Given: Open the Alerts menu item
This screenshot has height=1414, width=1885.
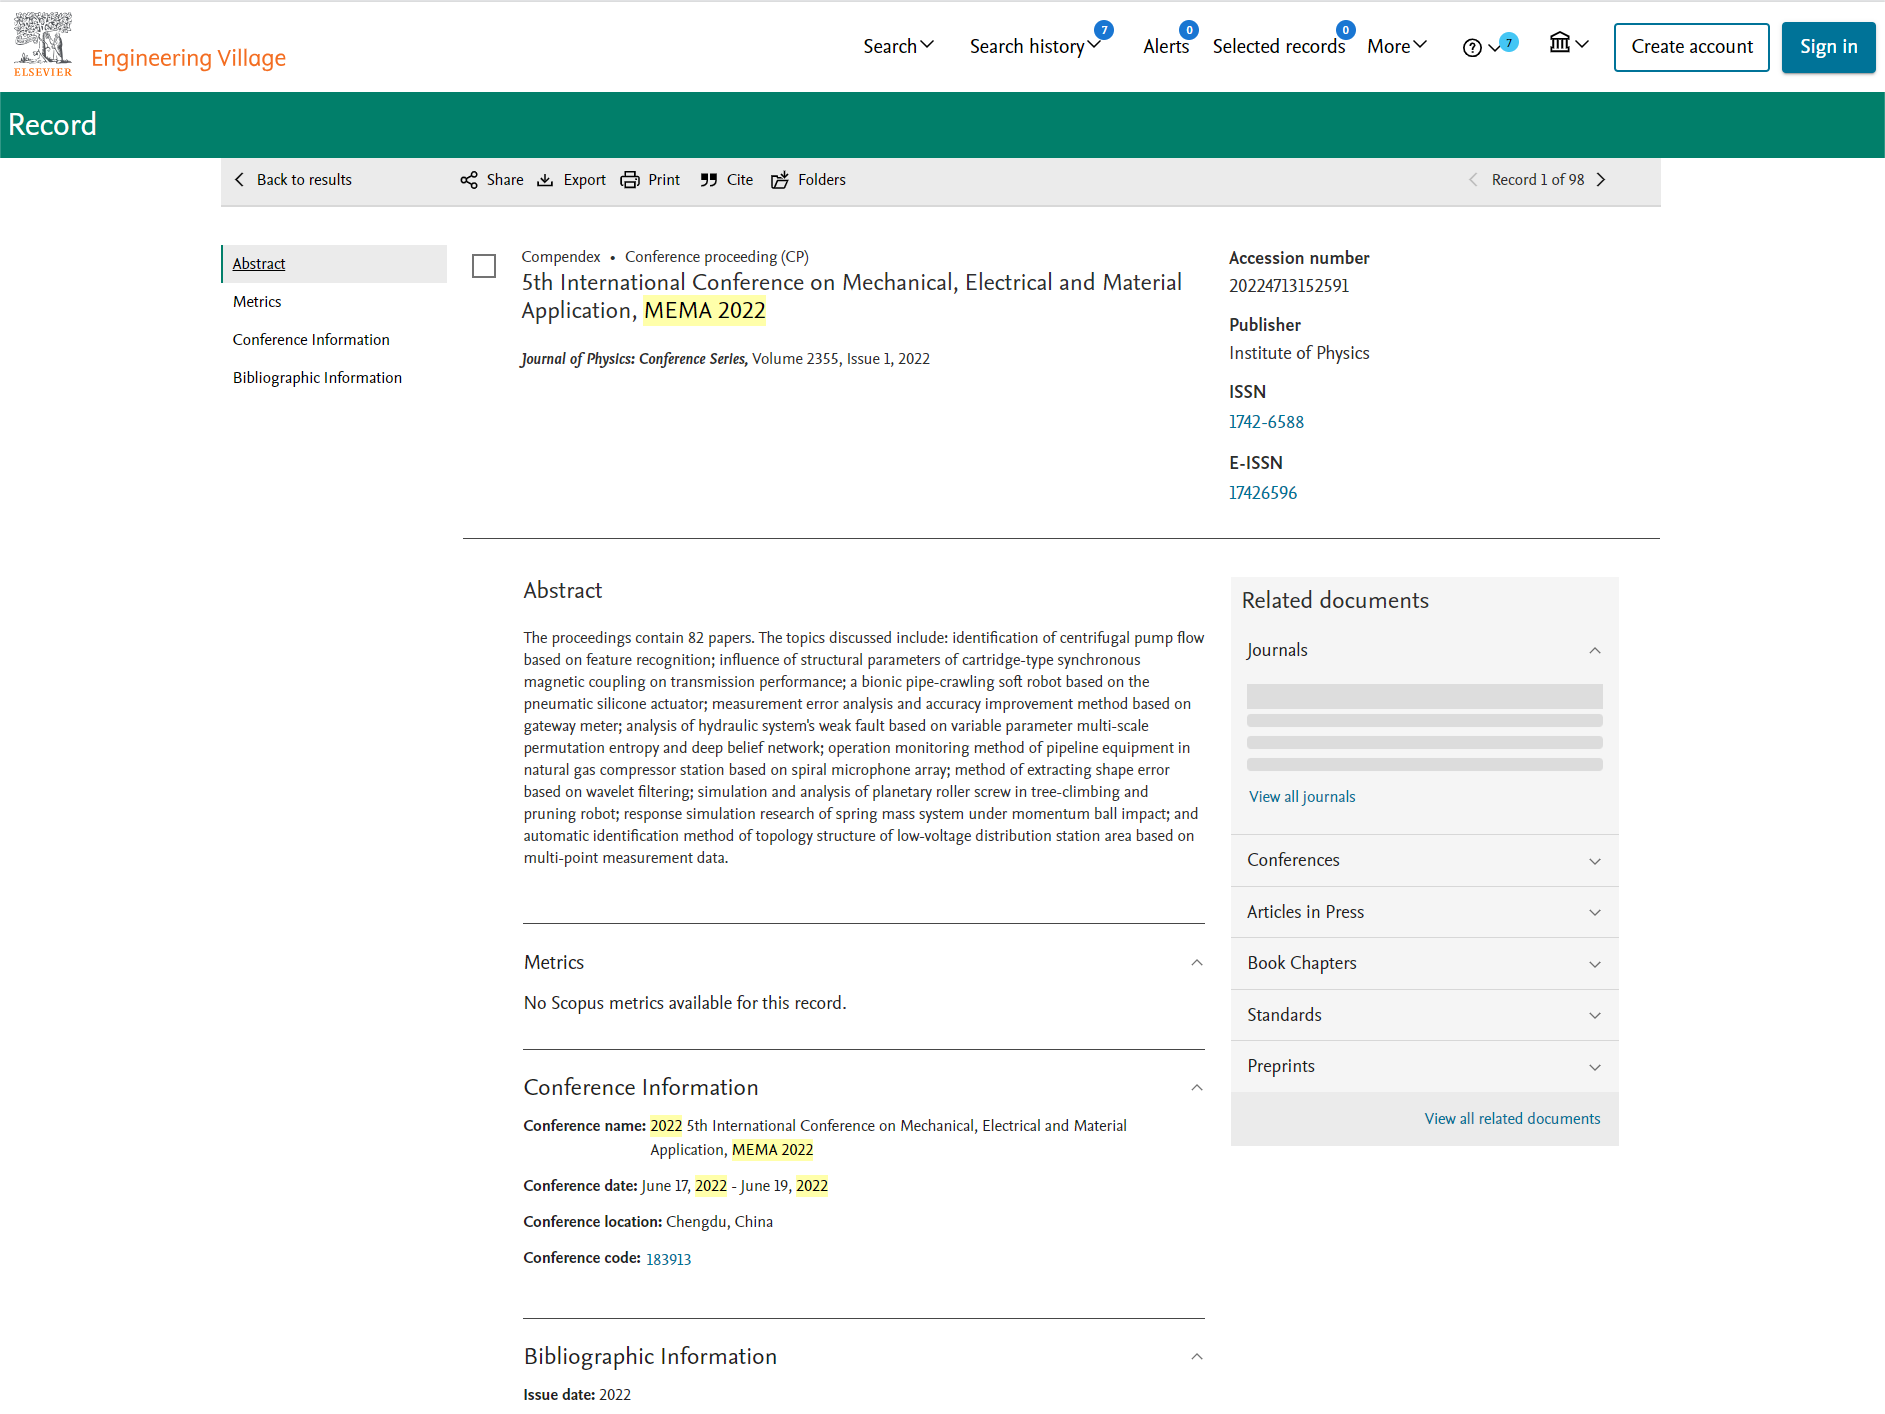Looking at the screenshot, I should [x=1166, y=46].
